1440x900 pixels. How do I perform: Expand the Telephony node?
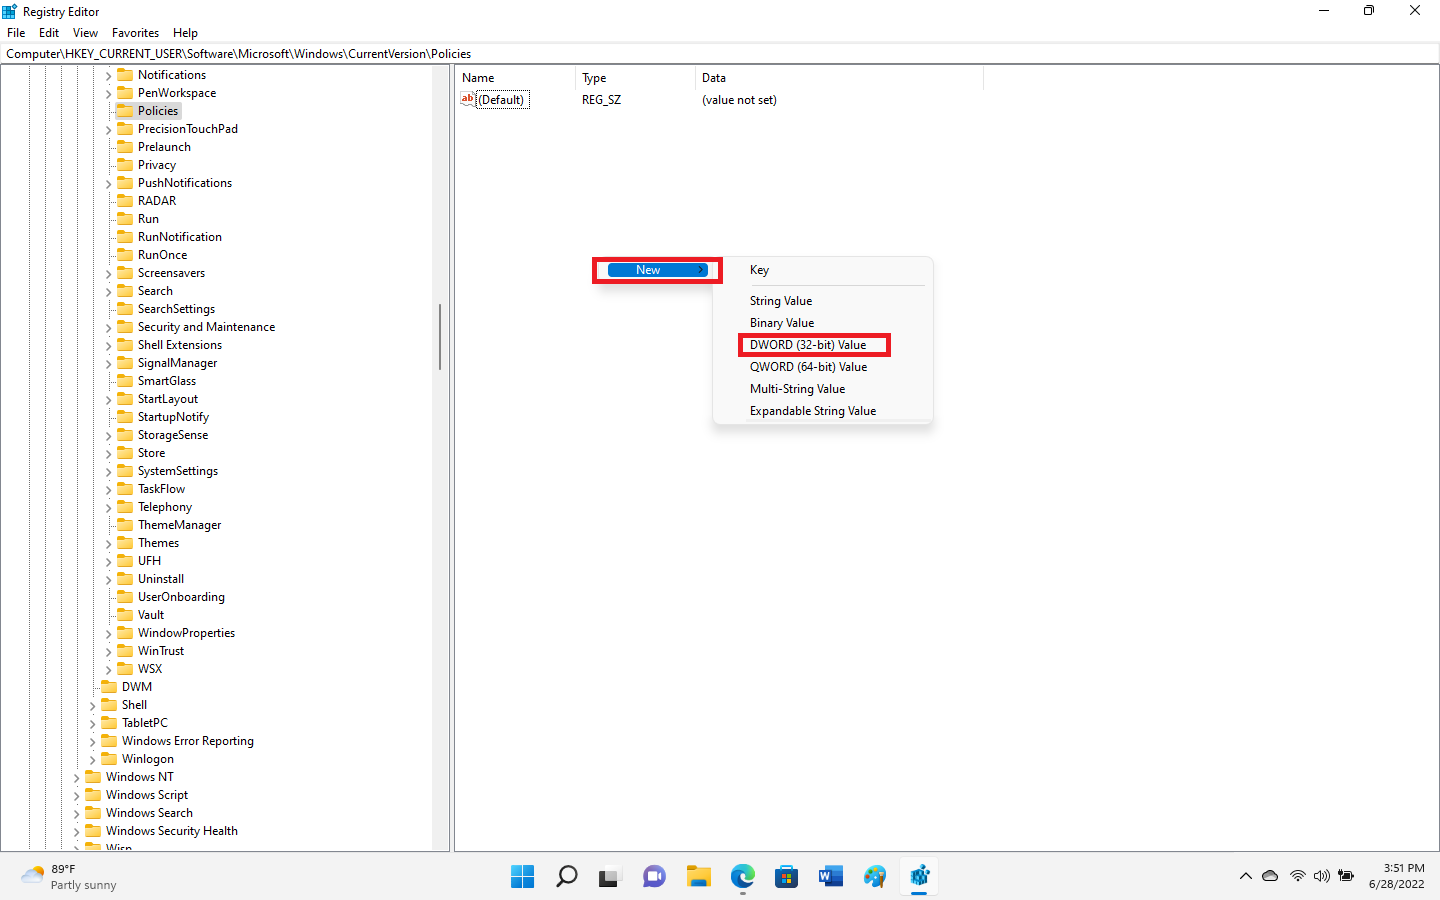(x=108, y=508)
